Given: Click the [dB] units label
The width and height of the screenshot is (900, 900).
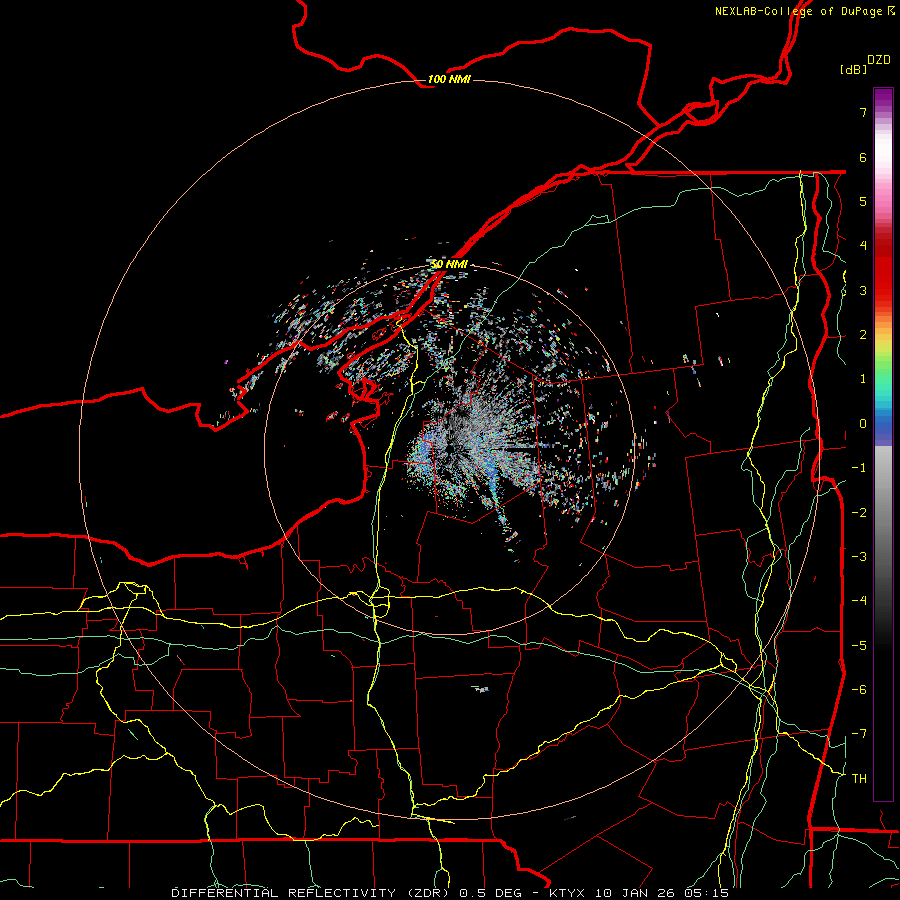Looking at the screenshot, I should click(854, 69).
